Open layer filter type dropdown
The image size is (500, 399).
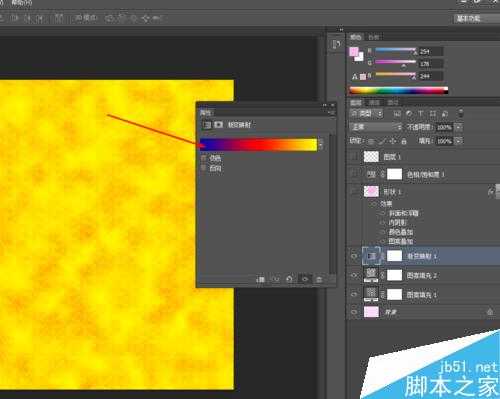tap(366, 114)
